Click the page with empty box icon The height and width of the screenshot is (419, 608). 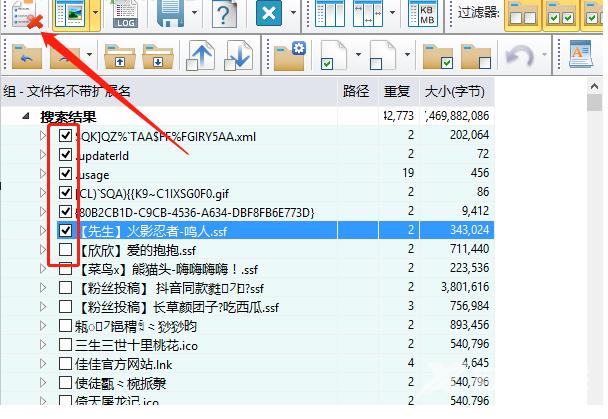pos(382,56)
